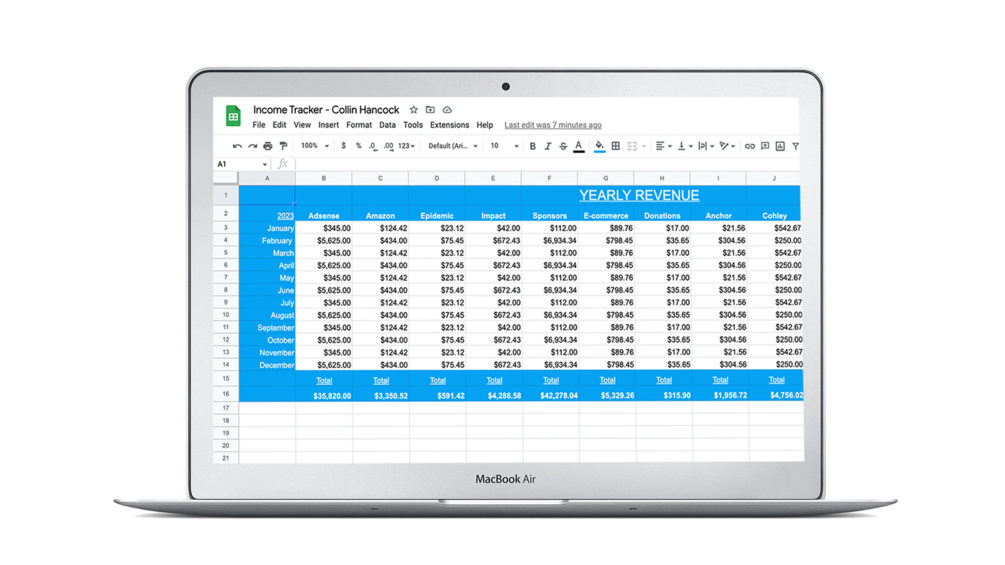Open the font size 10 dropdown
1005x565 pixels.
point(504,146)
